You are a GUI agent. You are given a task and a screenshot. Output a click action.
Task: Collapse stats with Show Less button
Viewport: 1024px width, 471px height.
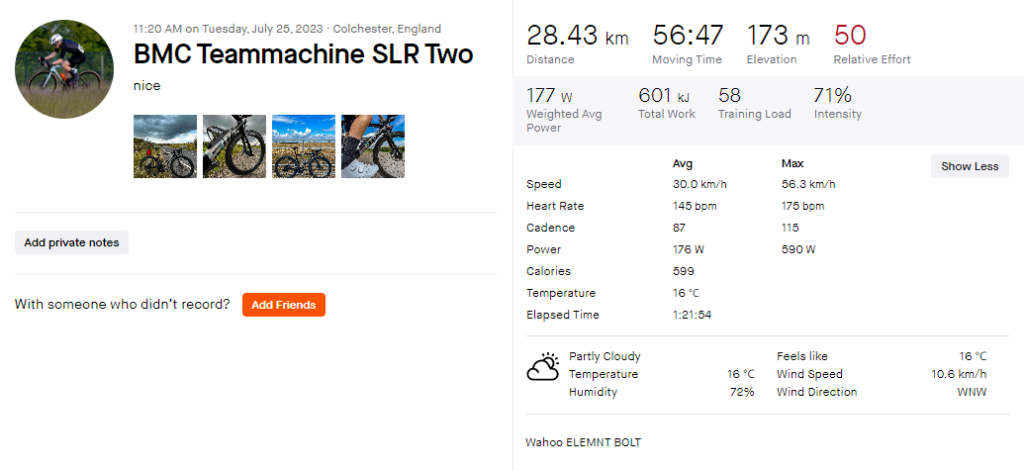pos(969,166)
